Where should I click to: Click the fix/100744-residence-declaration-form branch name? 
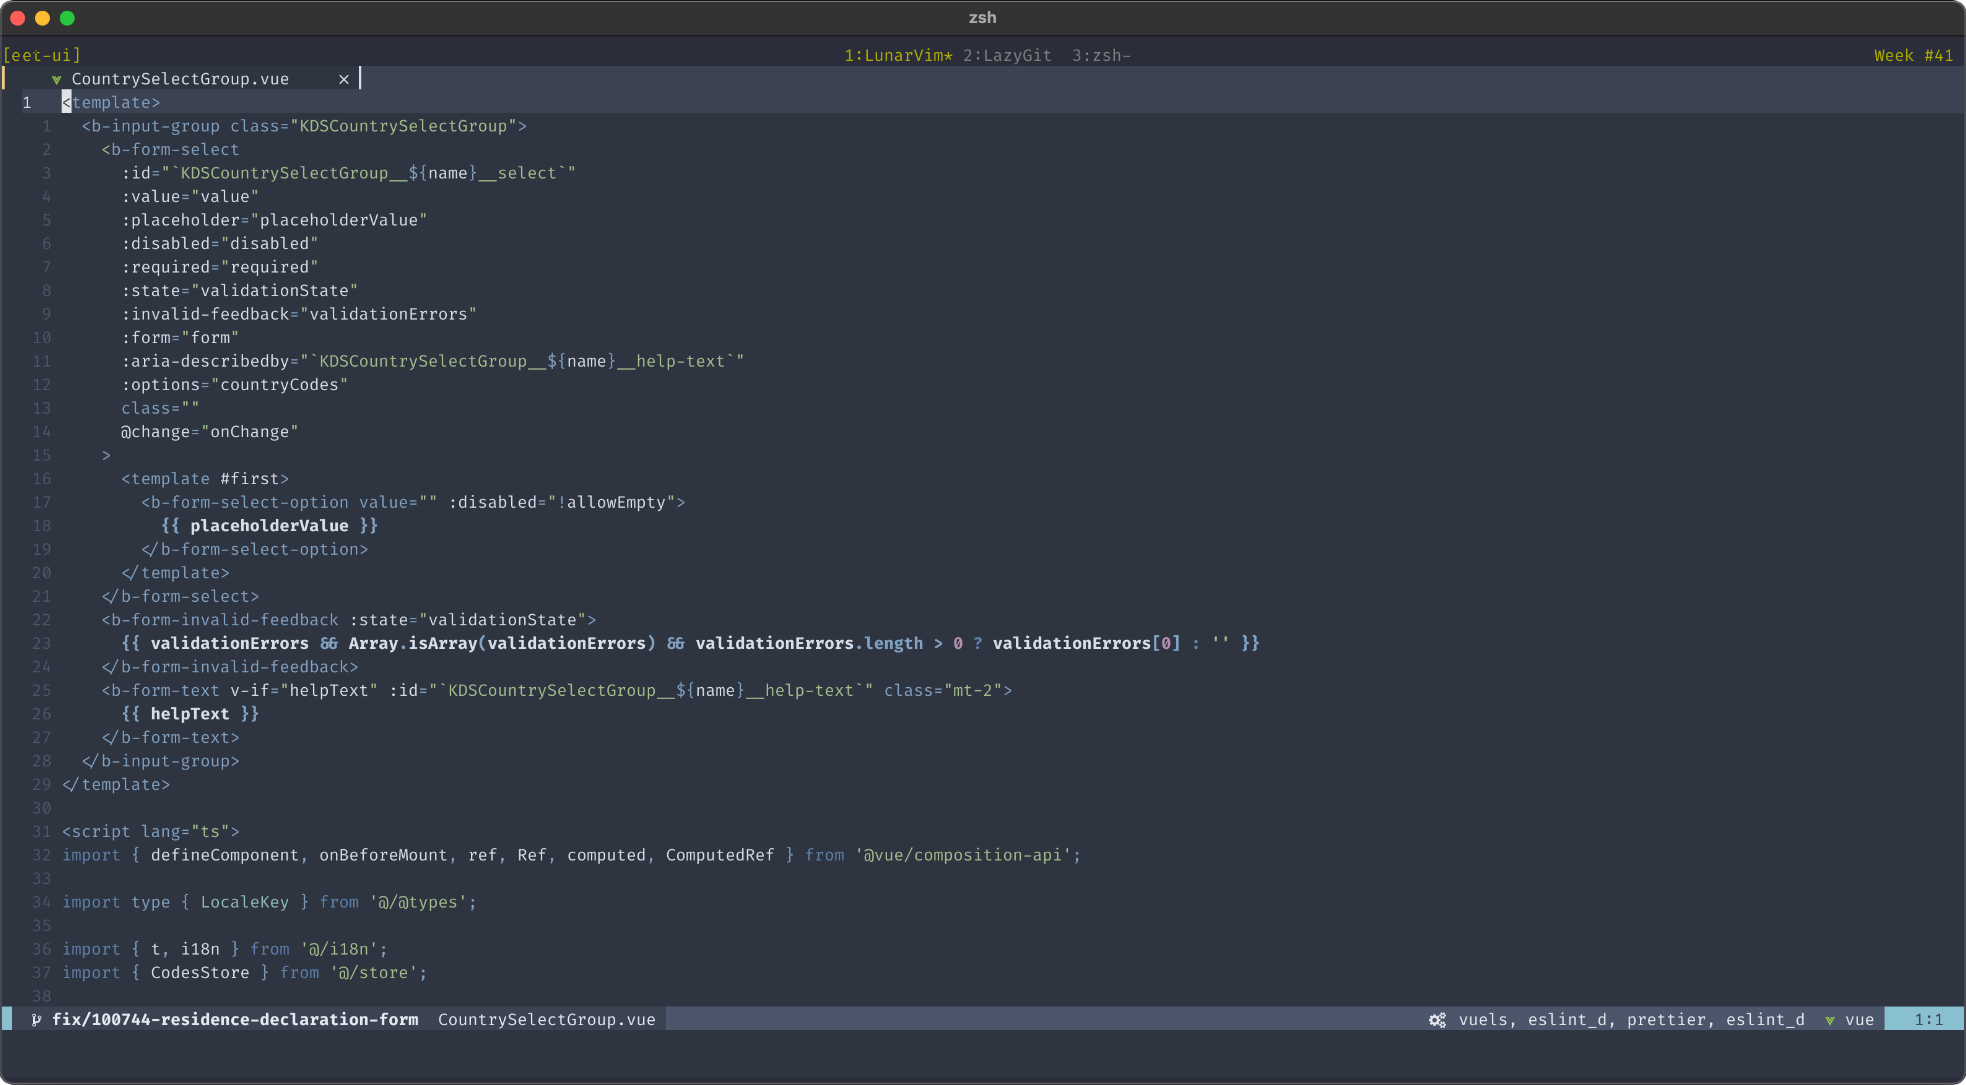(x=235, y=1019)
